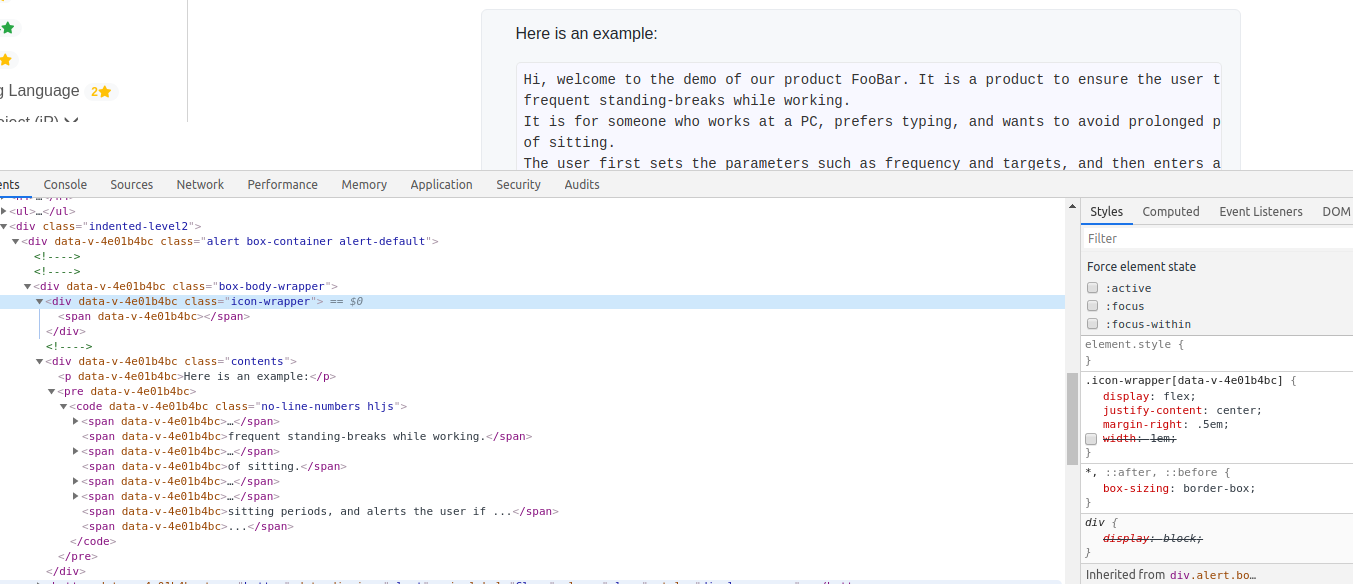Viewport: 1353px width, 584px height.
Task: Open the Event Listeners tab
Action: pos(1261,211)
